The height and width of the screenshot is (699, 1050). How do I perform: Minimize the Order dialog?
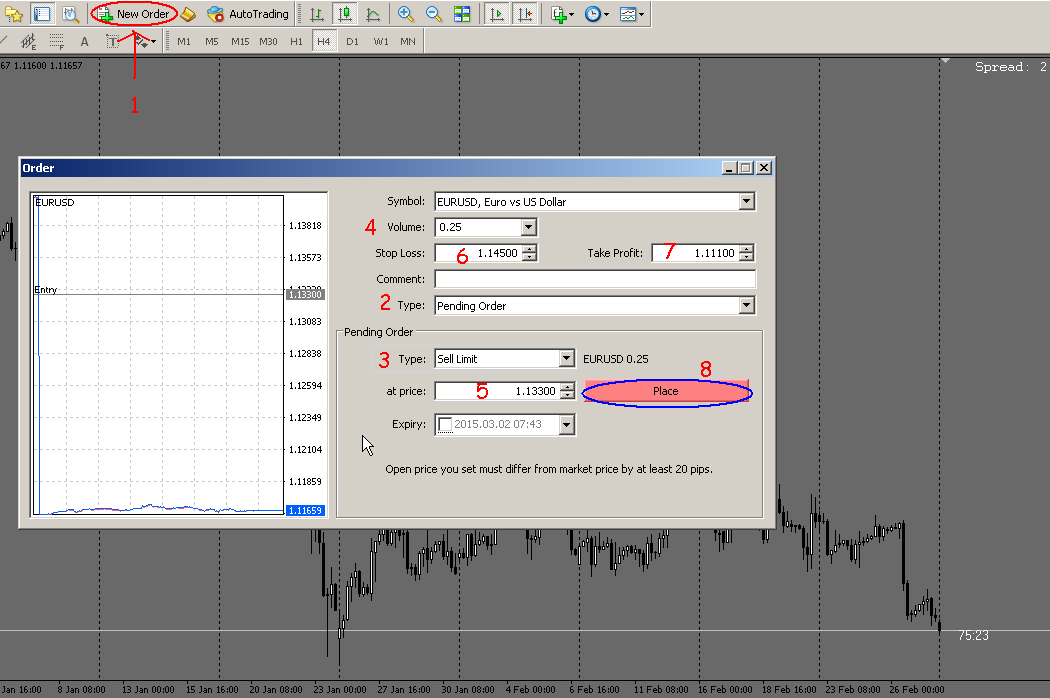point(729,168)
